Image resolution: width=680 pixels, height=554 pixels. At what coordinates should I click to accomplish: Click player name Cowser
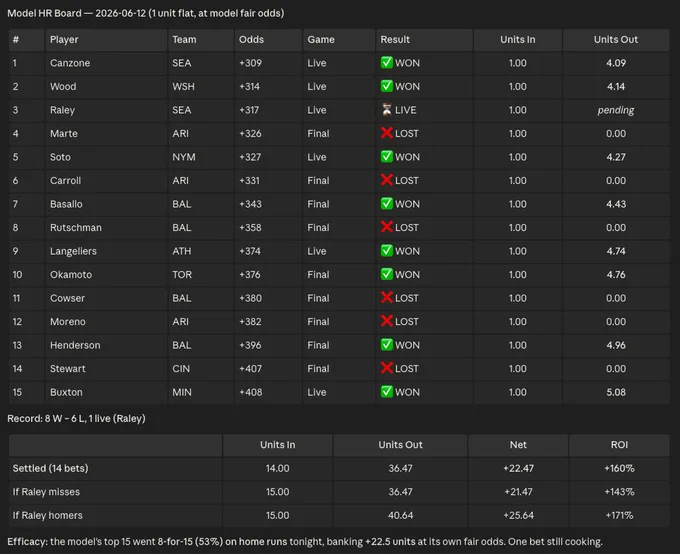point(67,298)
